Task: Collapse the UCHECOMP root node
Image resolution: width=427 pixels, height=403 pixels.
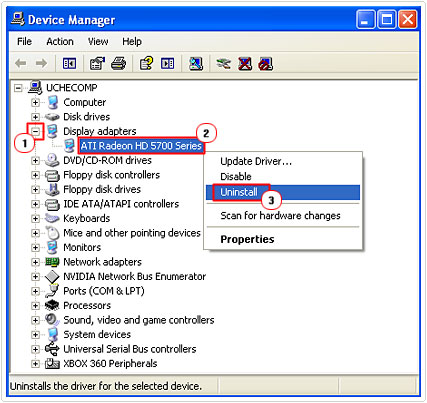Action: (18, 88)
